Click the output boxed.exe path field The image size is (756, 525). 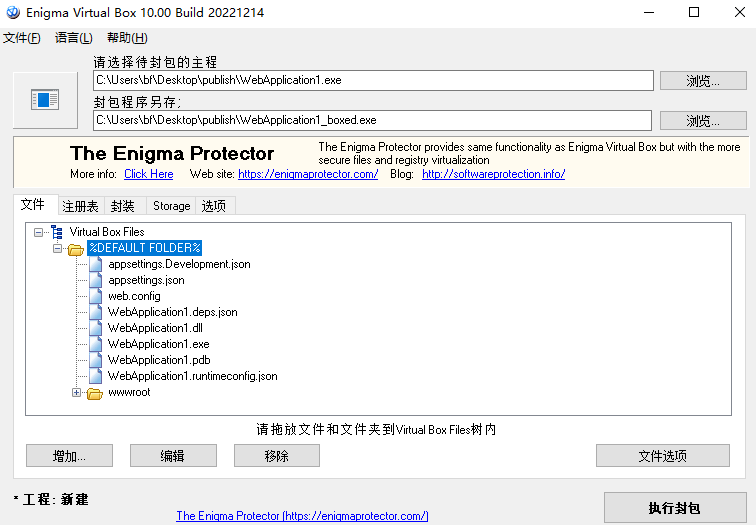pos(372,120)
